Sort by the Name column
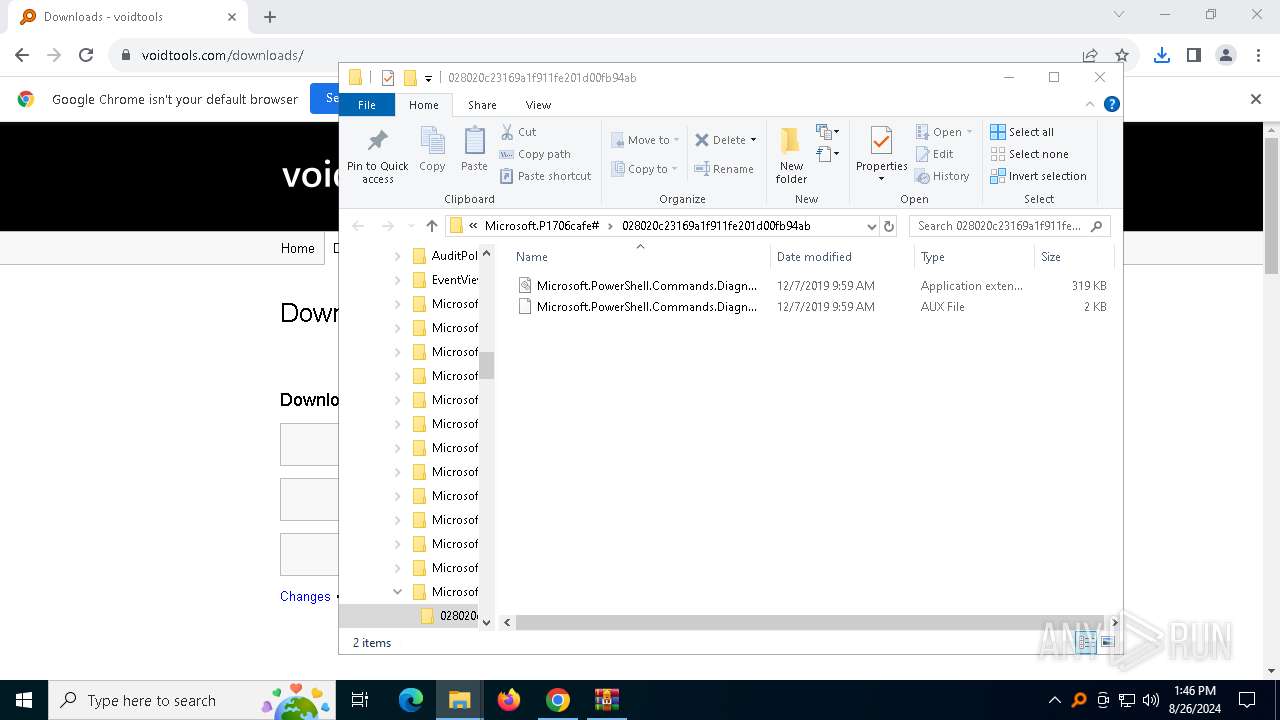This screenshot has width=1280, height=720. tap(640, 257)
